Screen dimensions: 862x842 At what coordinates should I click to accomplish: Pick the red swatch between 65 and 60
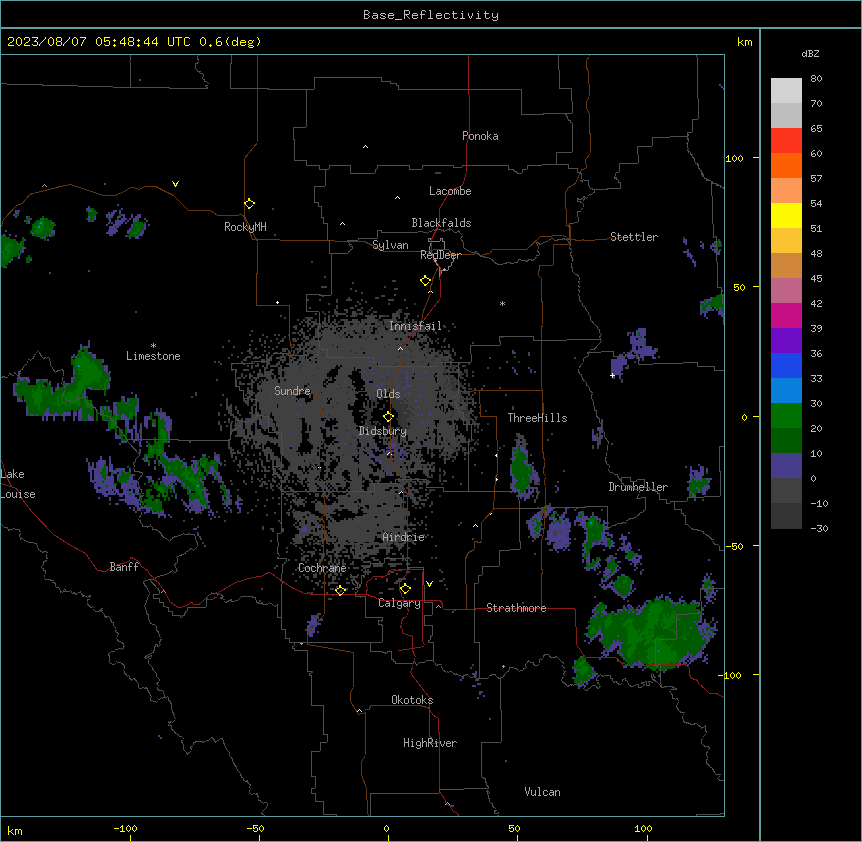click(x=786, y=141)
